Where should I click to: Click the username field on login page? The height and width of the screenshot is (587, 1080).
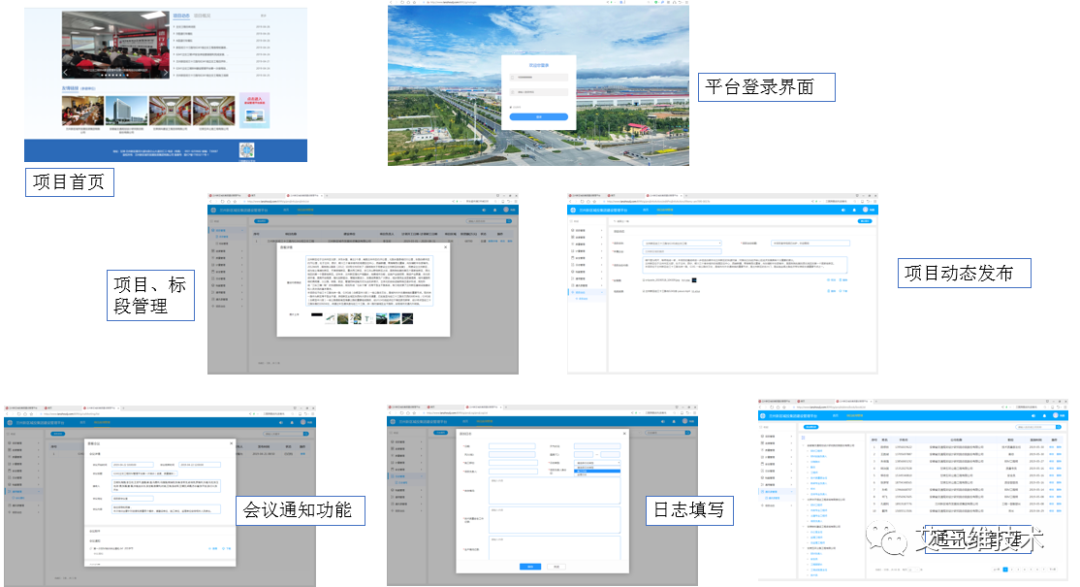[539, 77]
